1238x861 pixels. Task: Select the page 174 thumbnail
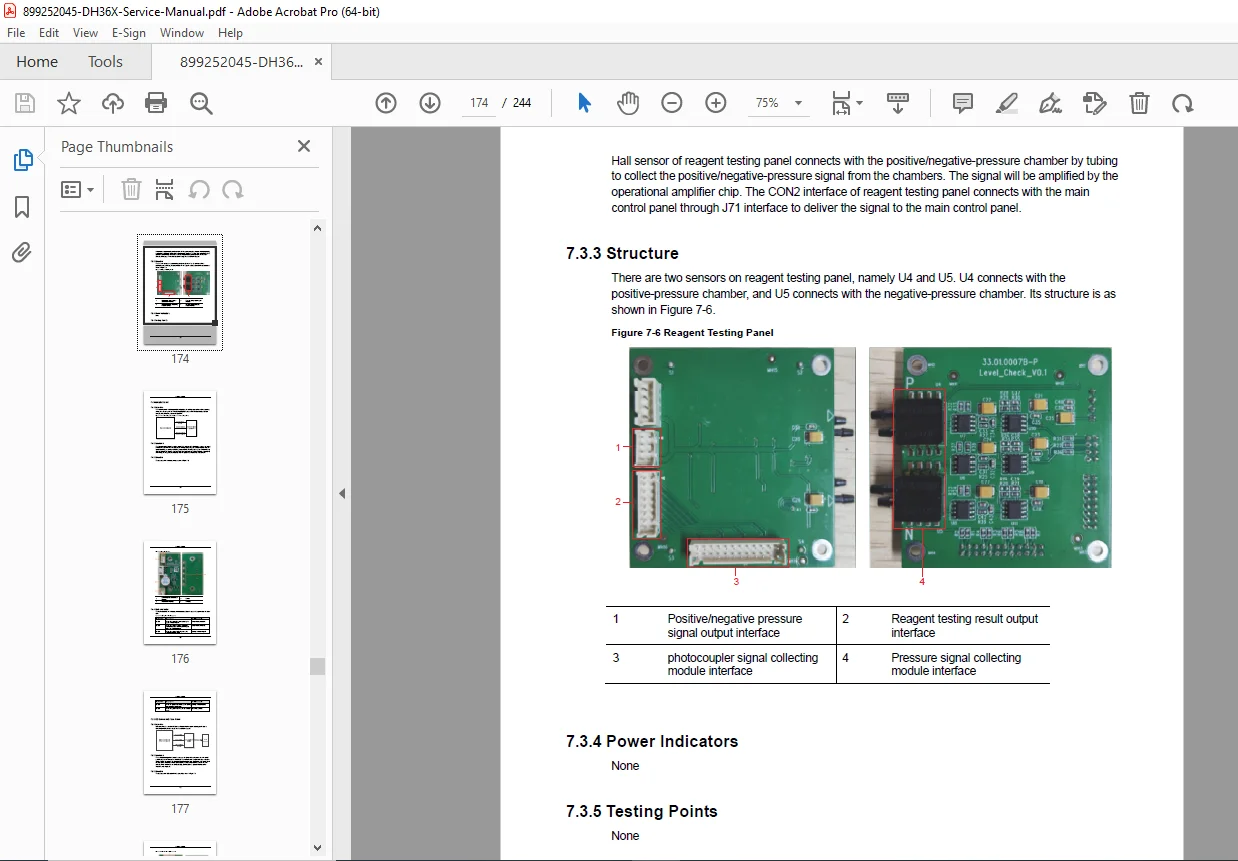click(180, 292)
